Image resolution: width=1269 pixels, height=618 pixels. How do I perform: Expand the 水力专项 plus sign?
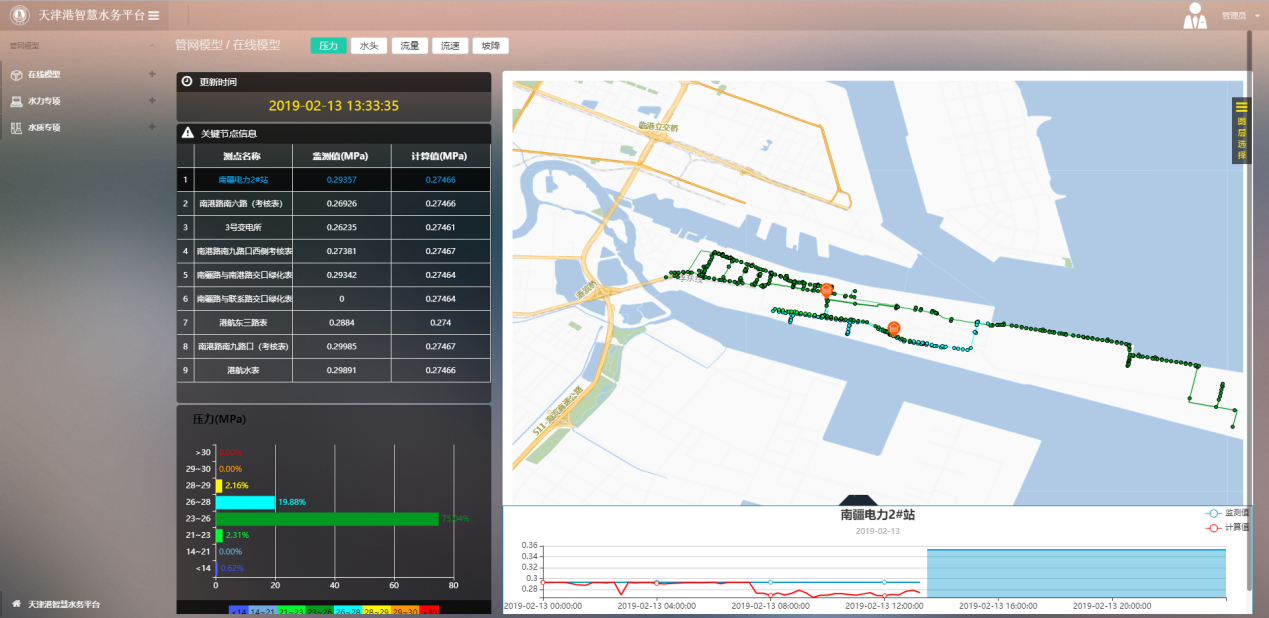152,101
